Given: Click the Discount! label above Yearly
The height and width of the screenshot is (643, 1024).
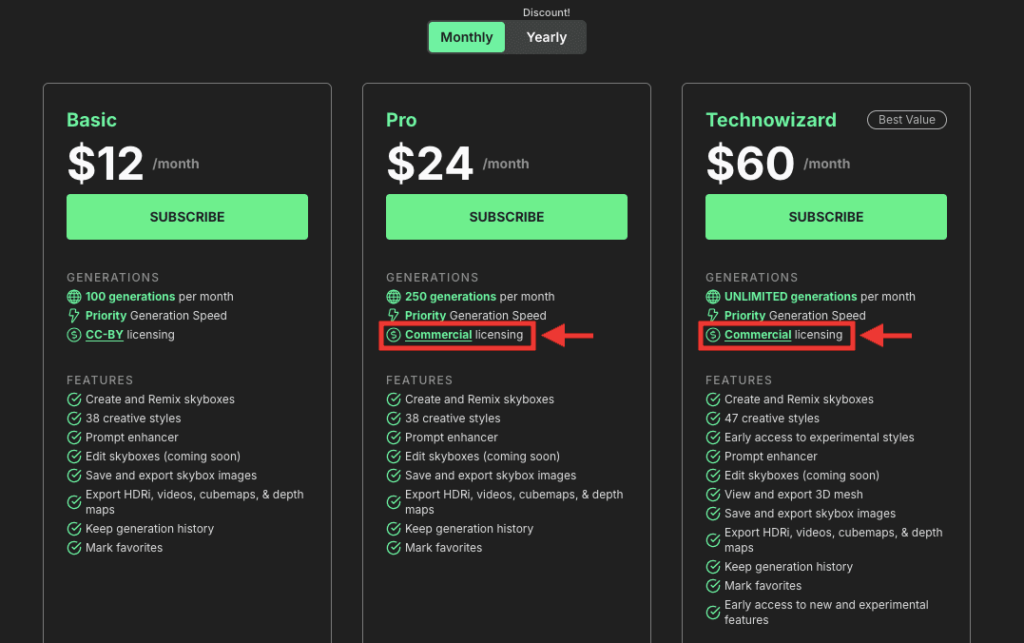Looking at the screenshot, I should pos(546,12).
